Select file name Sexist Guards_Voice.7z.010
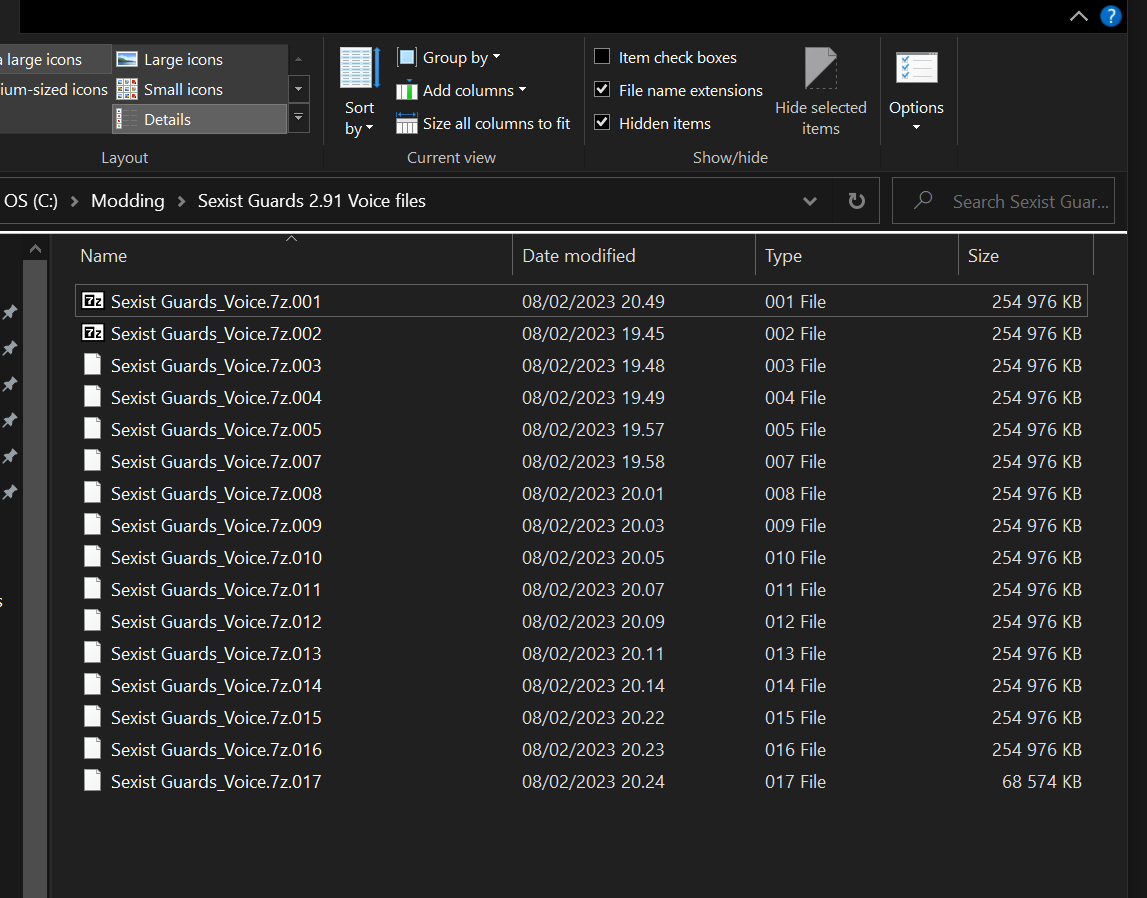The image size is (1147, 898). coord(216,557)
